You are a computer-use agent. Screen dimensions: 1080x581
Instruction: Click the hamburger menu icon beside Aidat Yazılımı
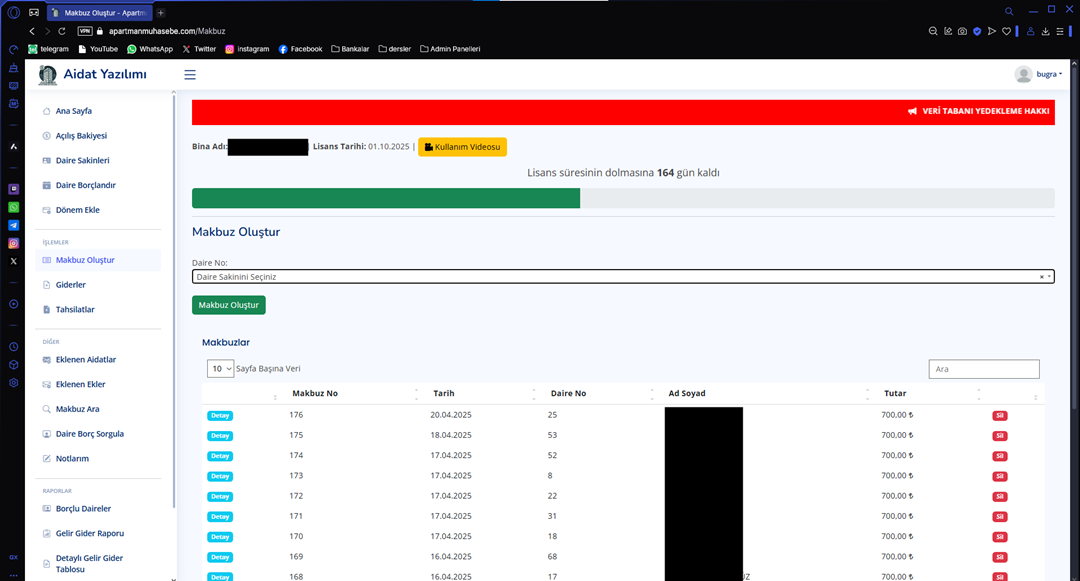[190, 75]
